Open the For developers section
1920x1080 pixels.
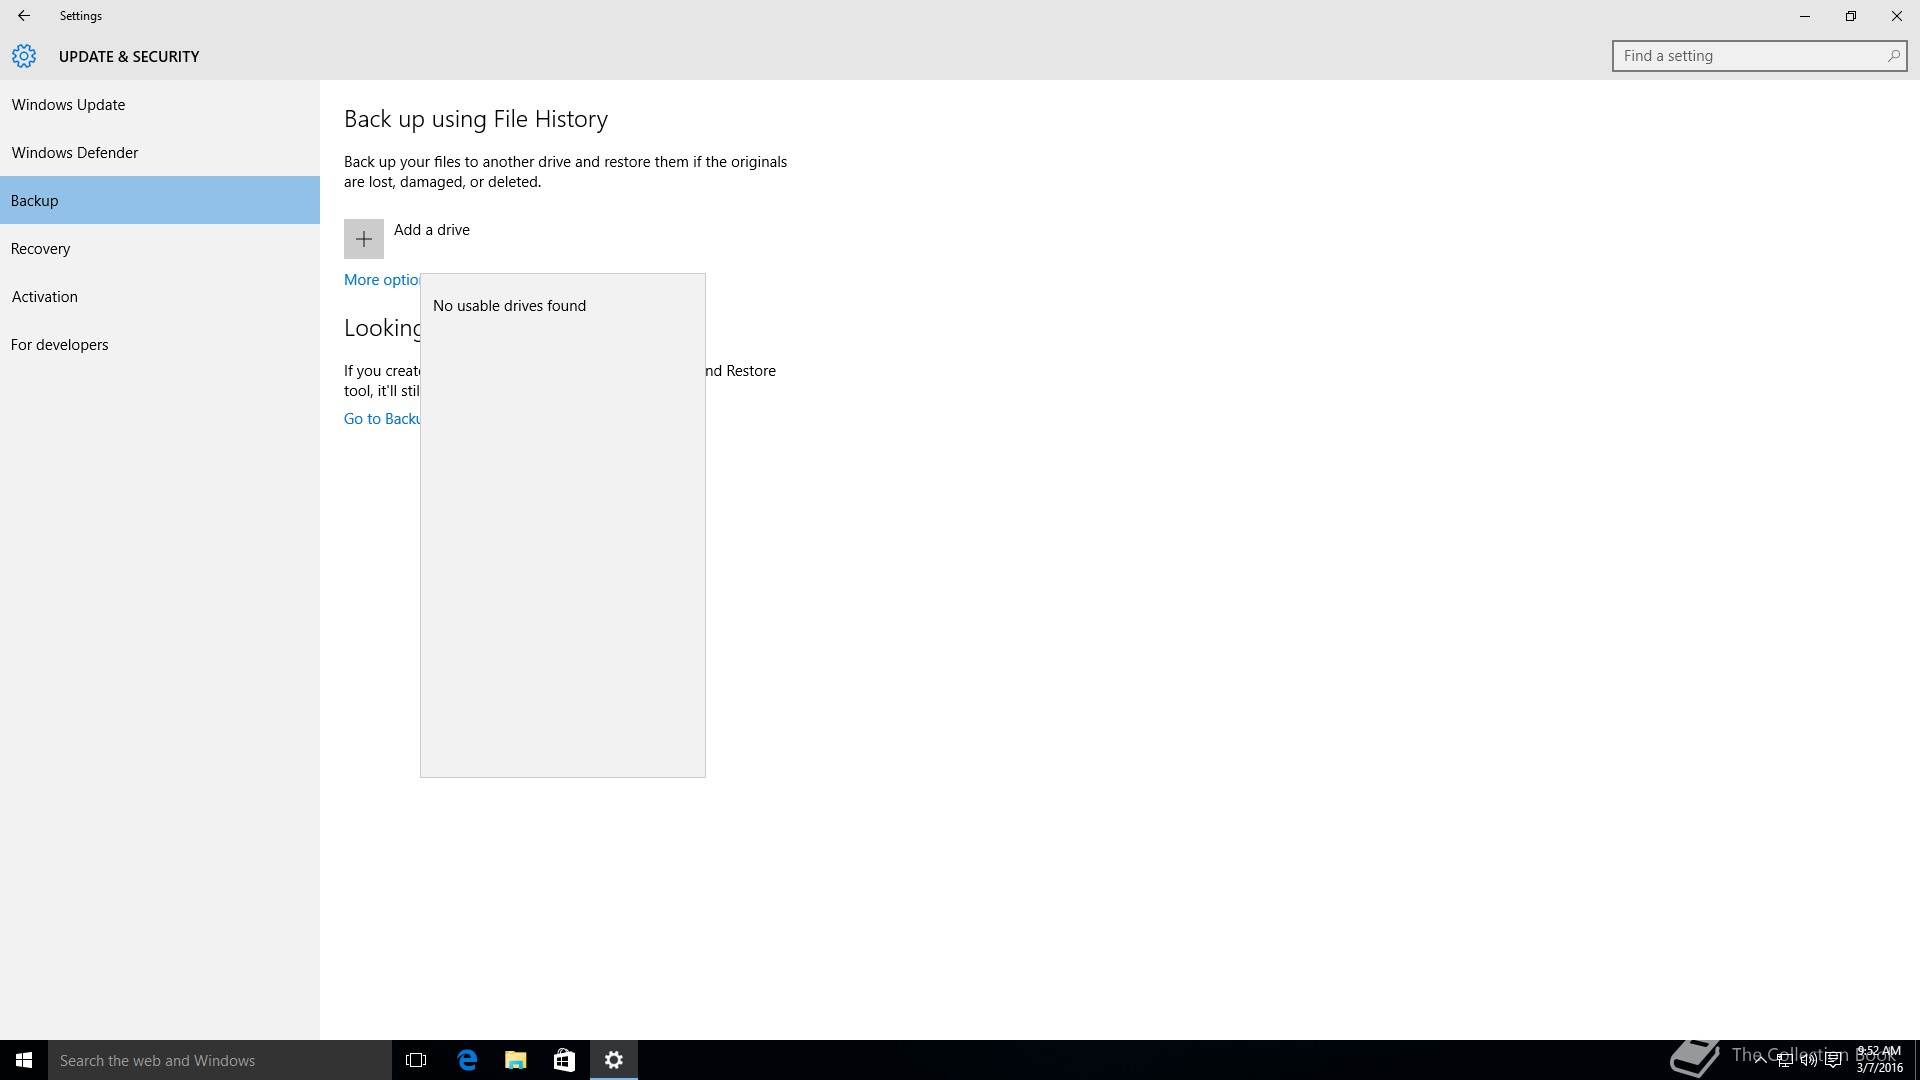59,345
